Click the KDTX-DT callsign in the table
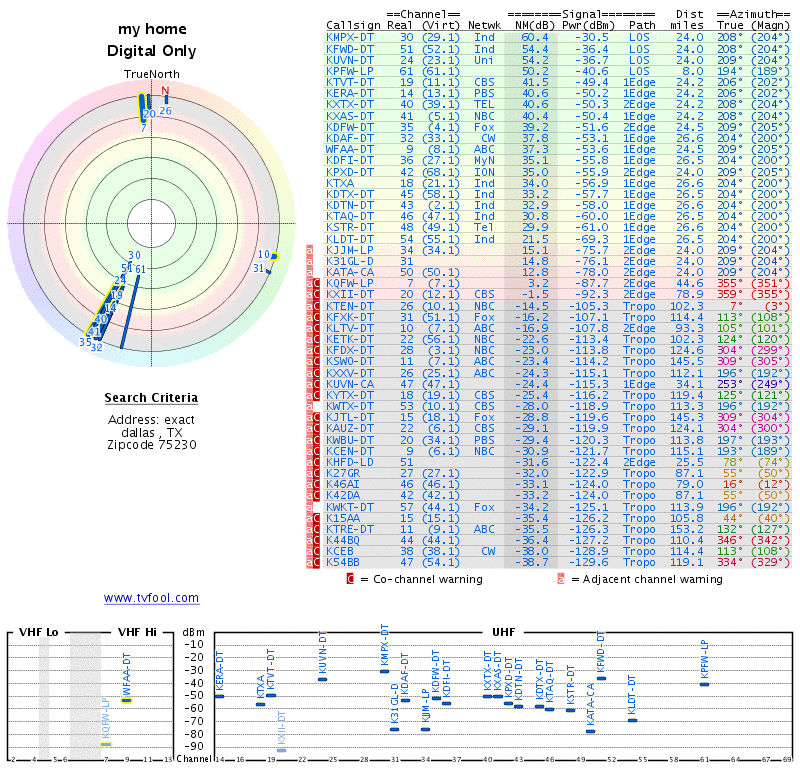 tap(350, 194)
